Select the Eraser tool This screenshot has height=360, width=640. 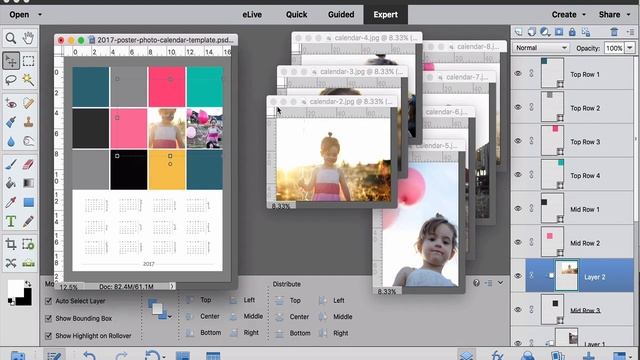click(x=28, y=164)
